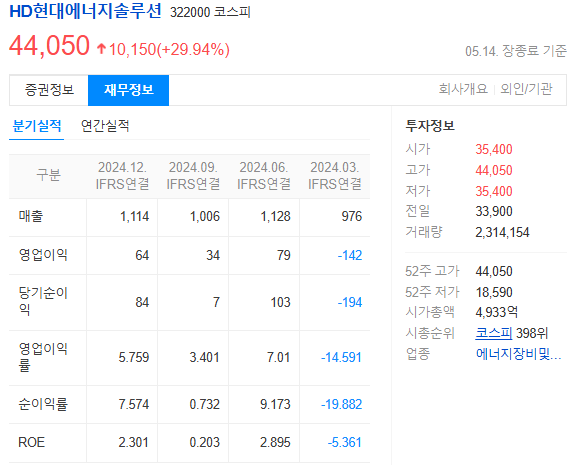Click the ROE value 2.895
The height and width of the screenshot is (465, 569).
coord(275,442)
